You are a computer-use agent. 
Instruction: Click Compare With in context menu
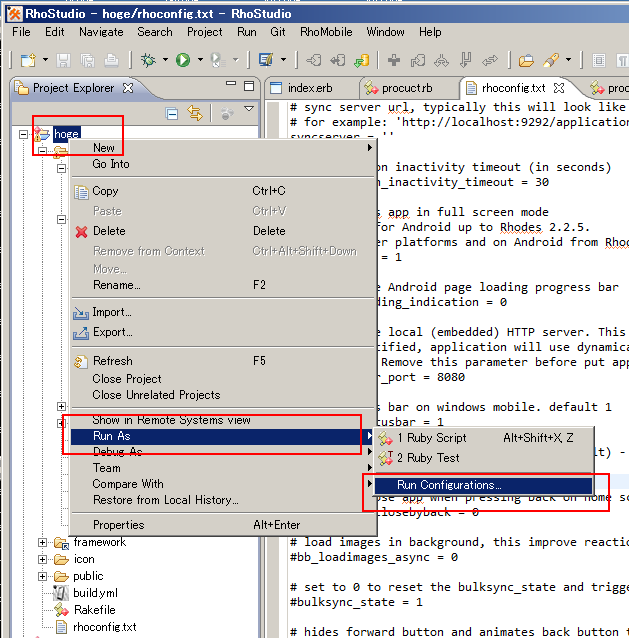pyautogui.click(x=223, y=484)
